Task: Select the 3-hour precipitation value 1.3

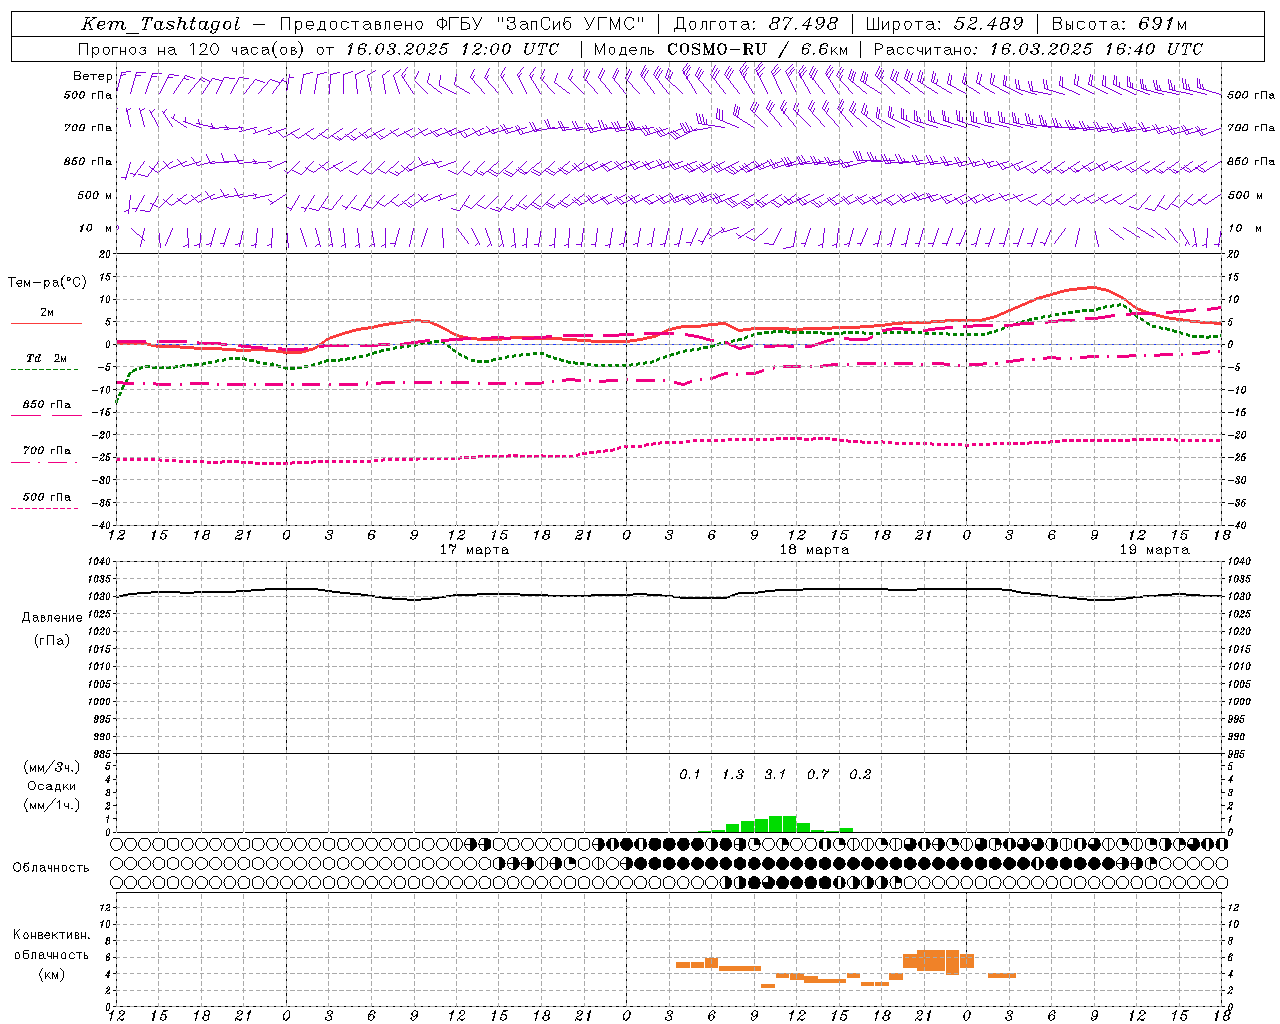Action: tap(733, 774)
